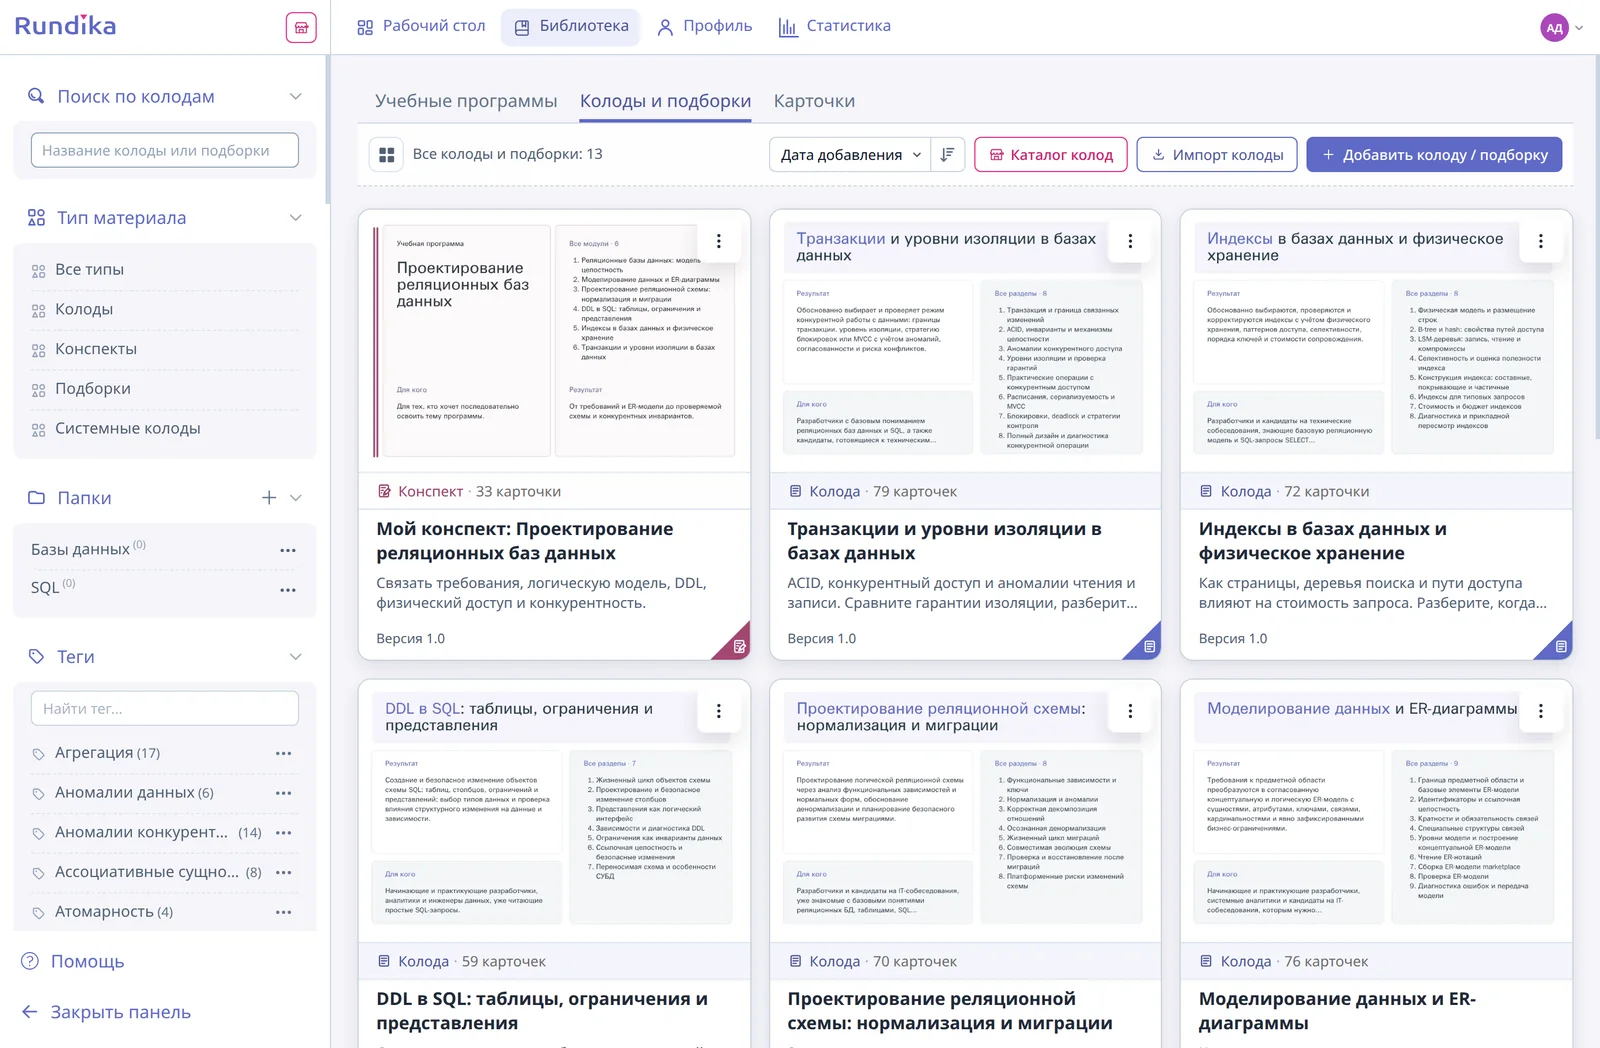Open the Дата добавления sort dropdown
1600x1048 pixels.
(x=850, y=155)
